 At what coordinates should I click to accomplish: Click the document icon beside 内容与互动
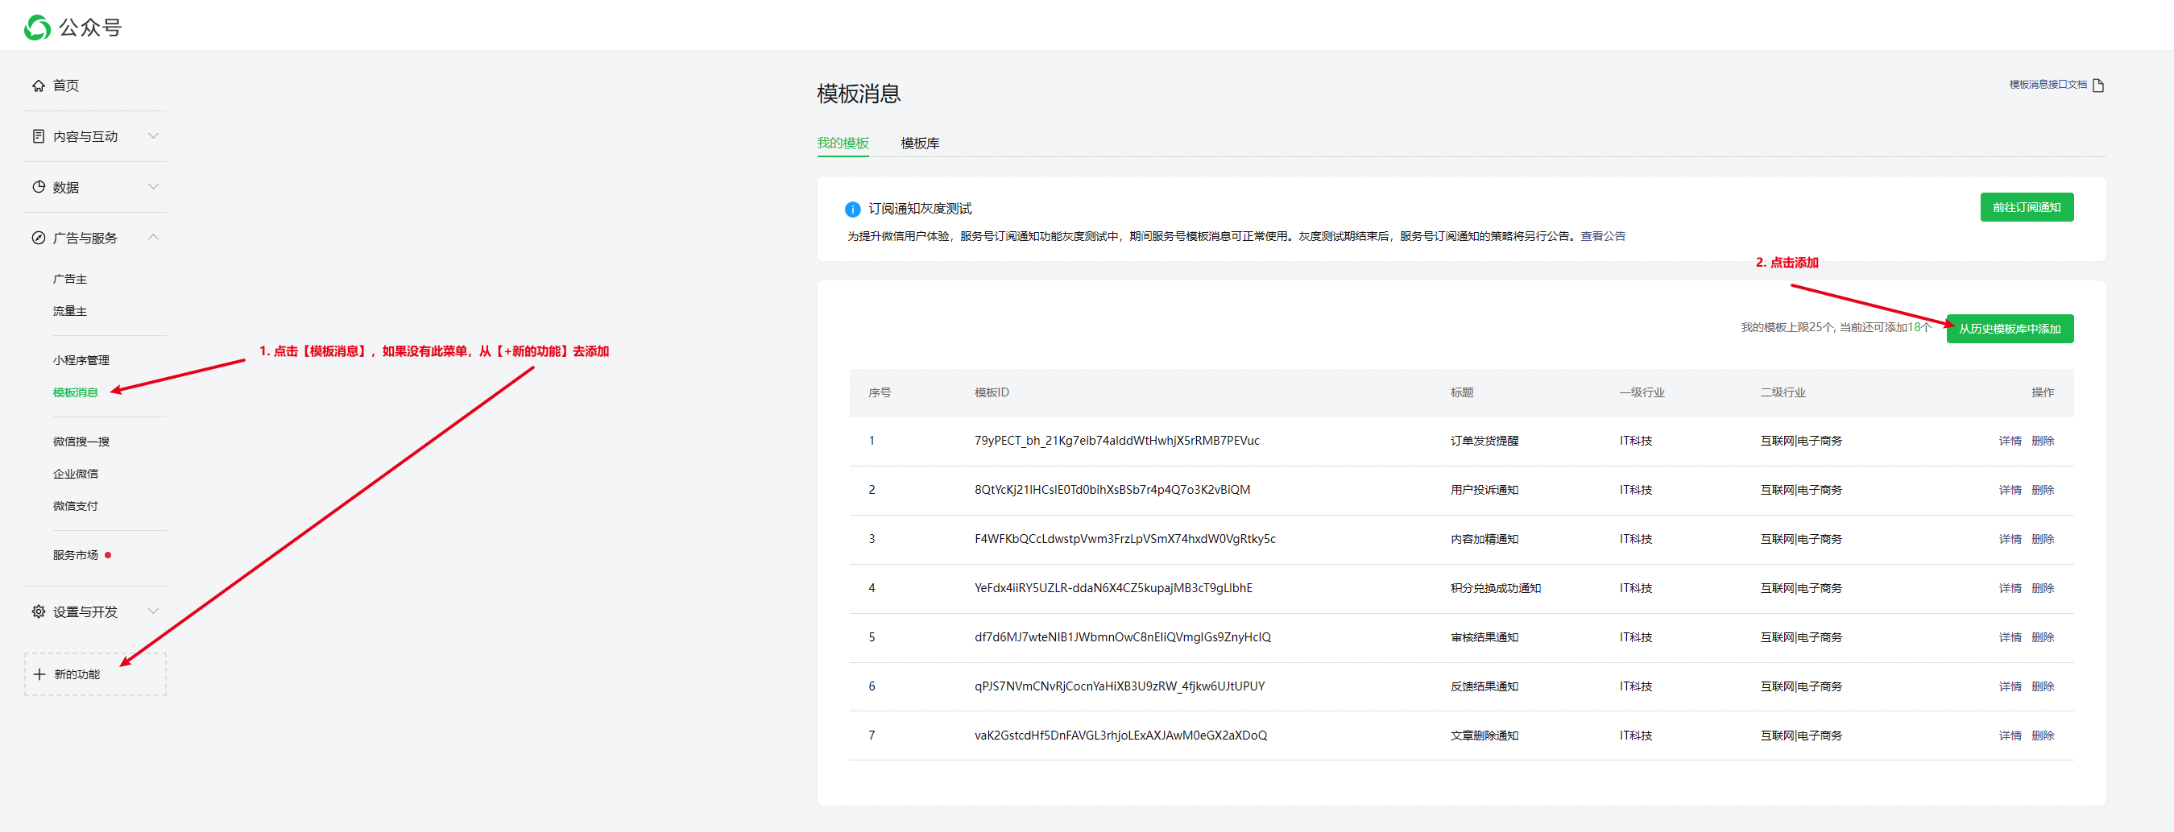point(38,136)
